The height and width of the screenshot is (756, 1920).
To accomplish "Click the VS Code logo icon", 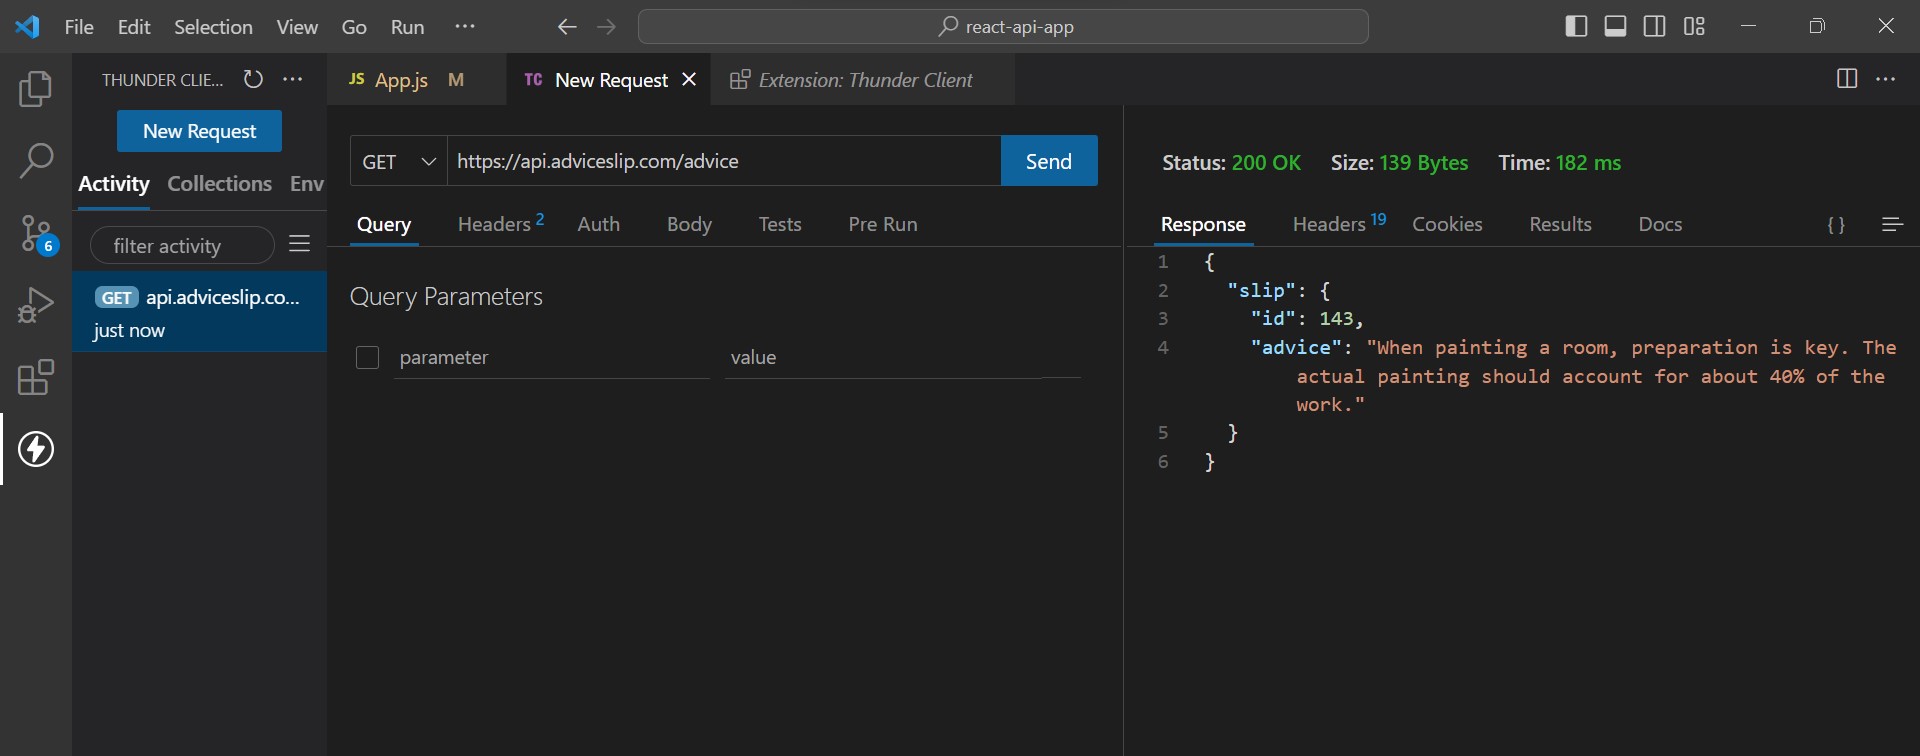I will tap(28, 26).
